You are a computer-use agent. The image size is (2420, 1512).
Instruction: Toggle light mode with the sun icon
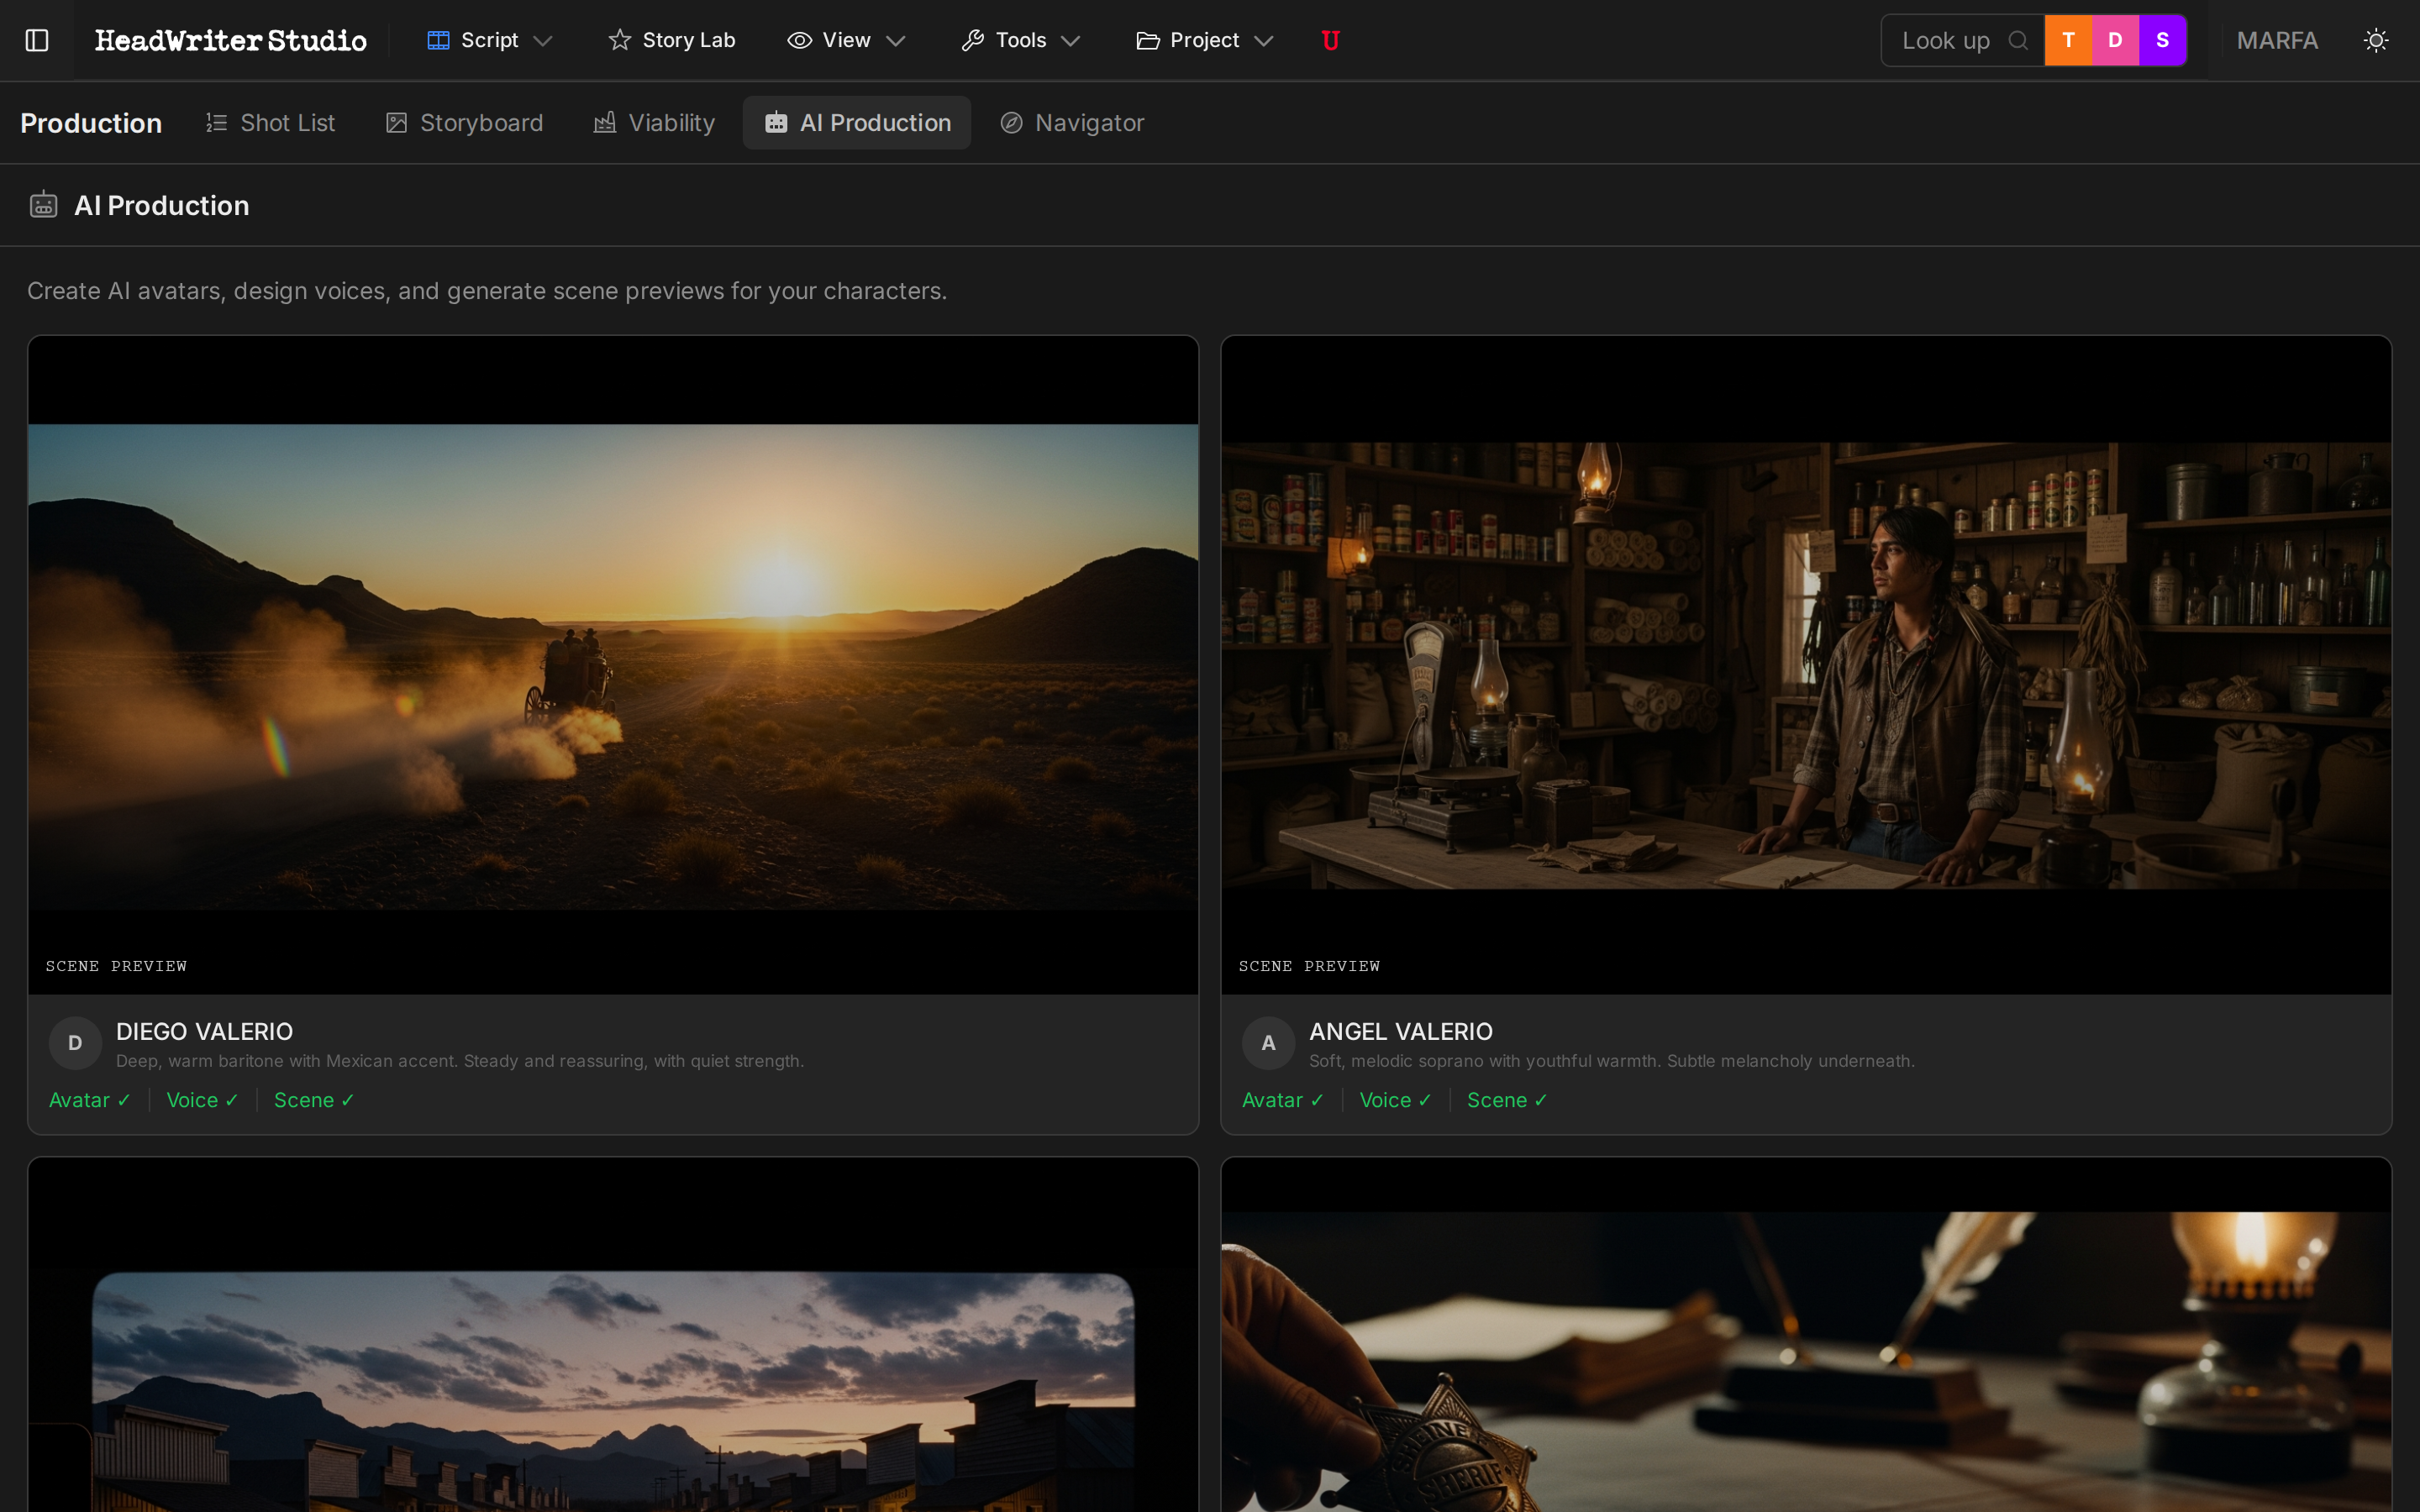tap(2376, 40)
